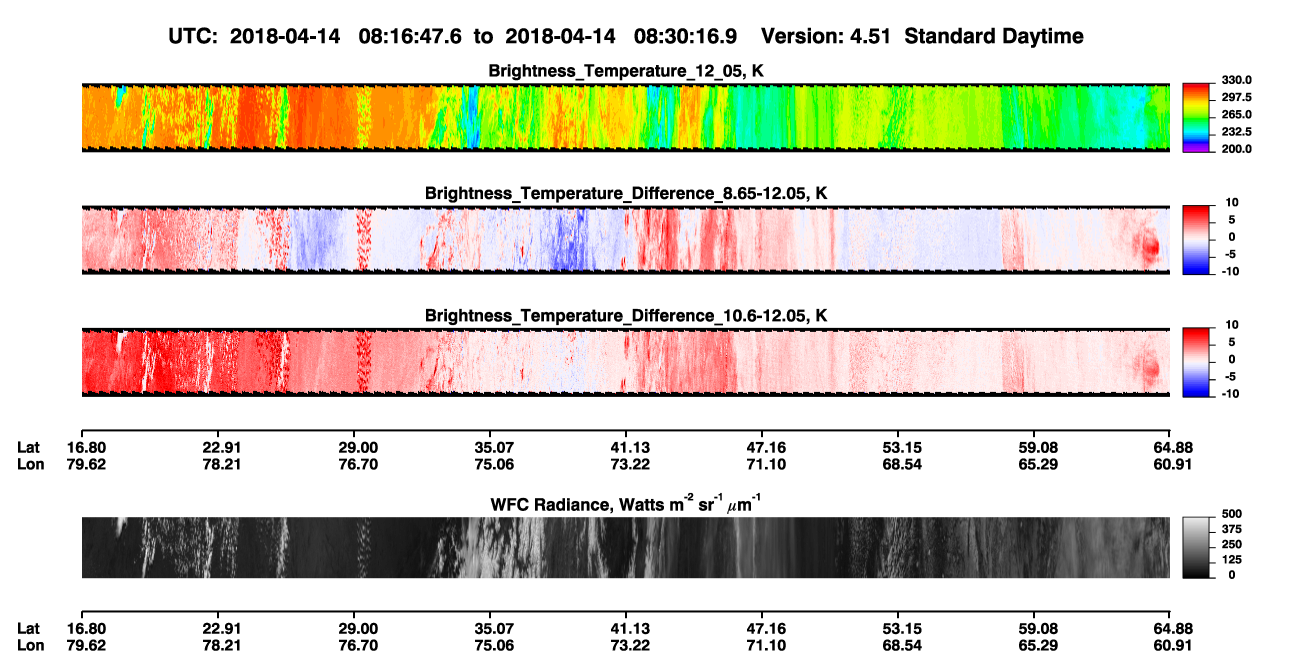This screenshot has height=667, width=1300.
Task: Click longitude 76.70 on the axis below WFC Radiance
Action: (353, 645)
